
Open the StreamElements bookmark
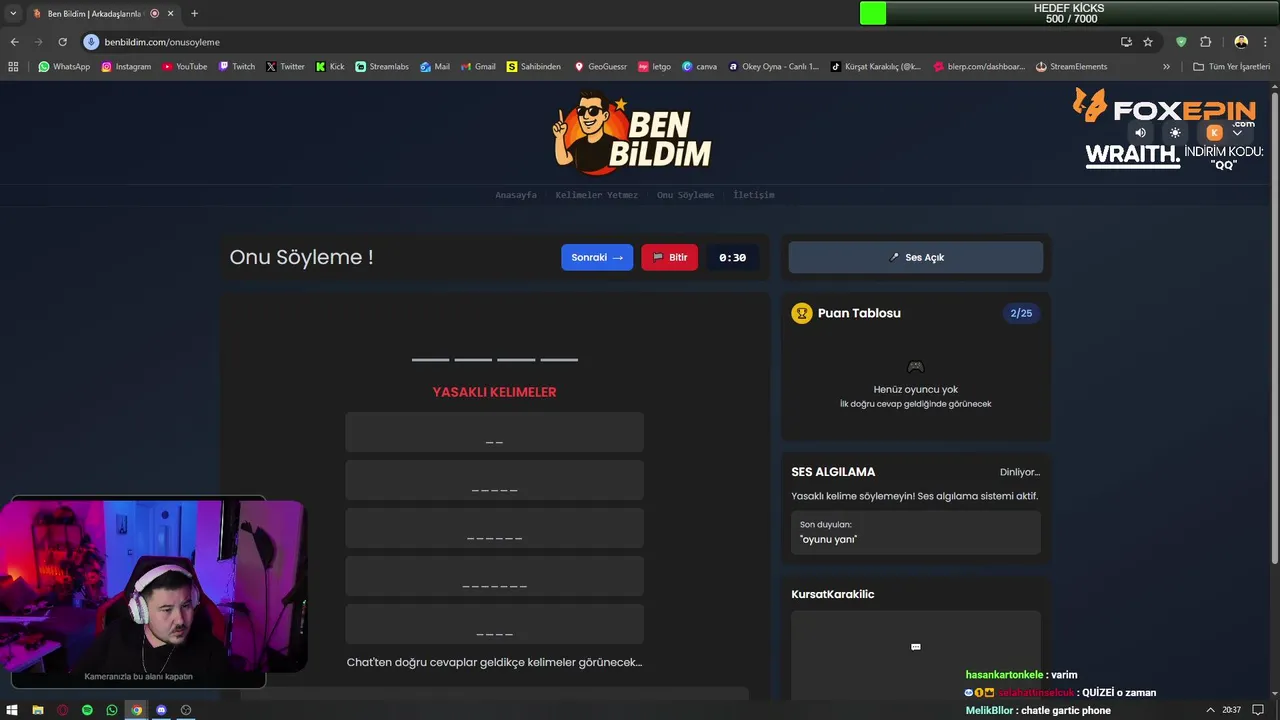coord(1071,67)
